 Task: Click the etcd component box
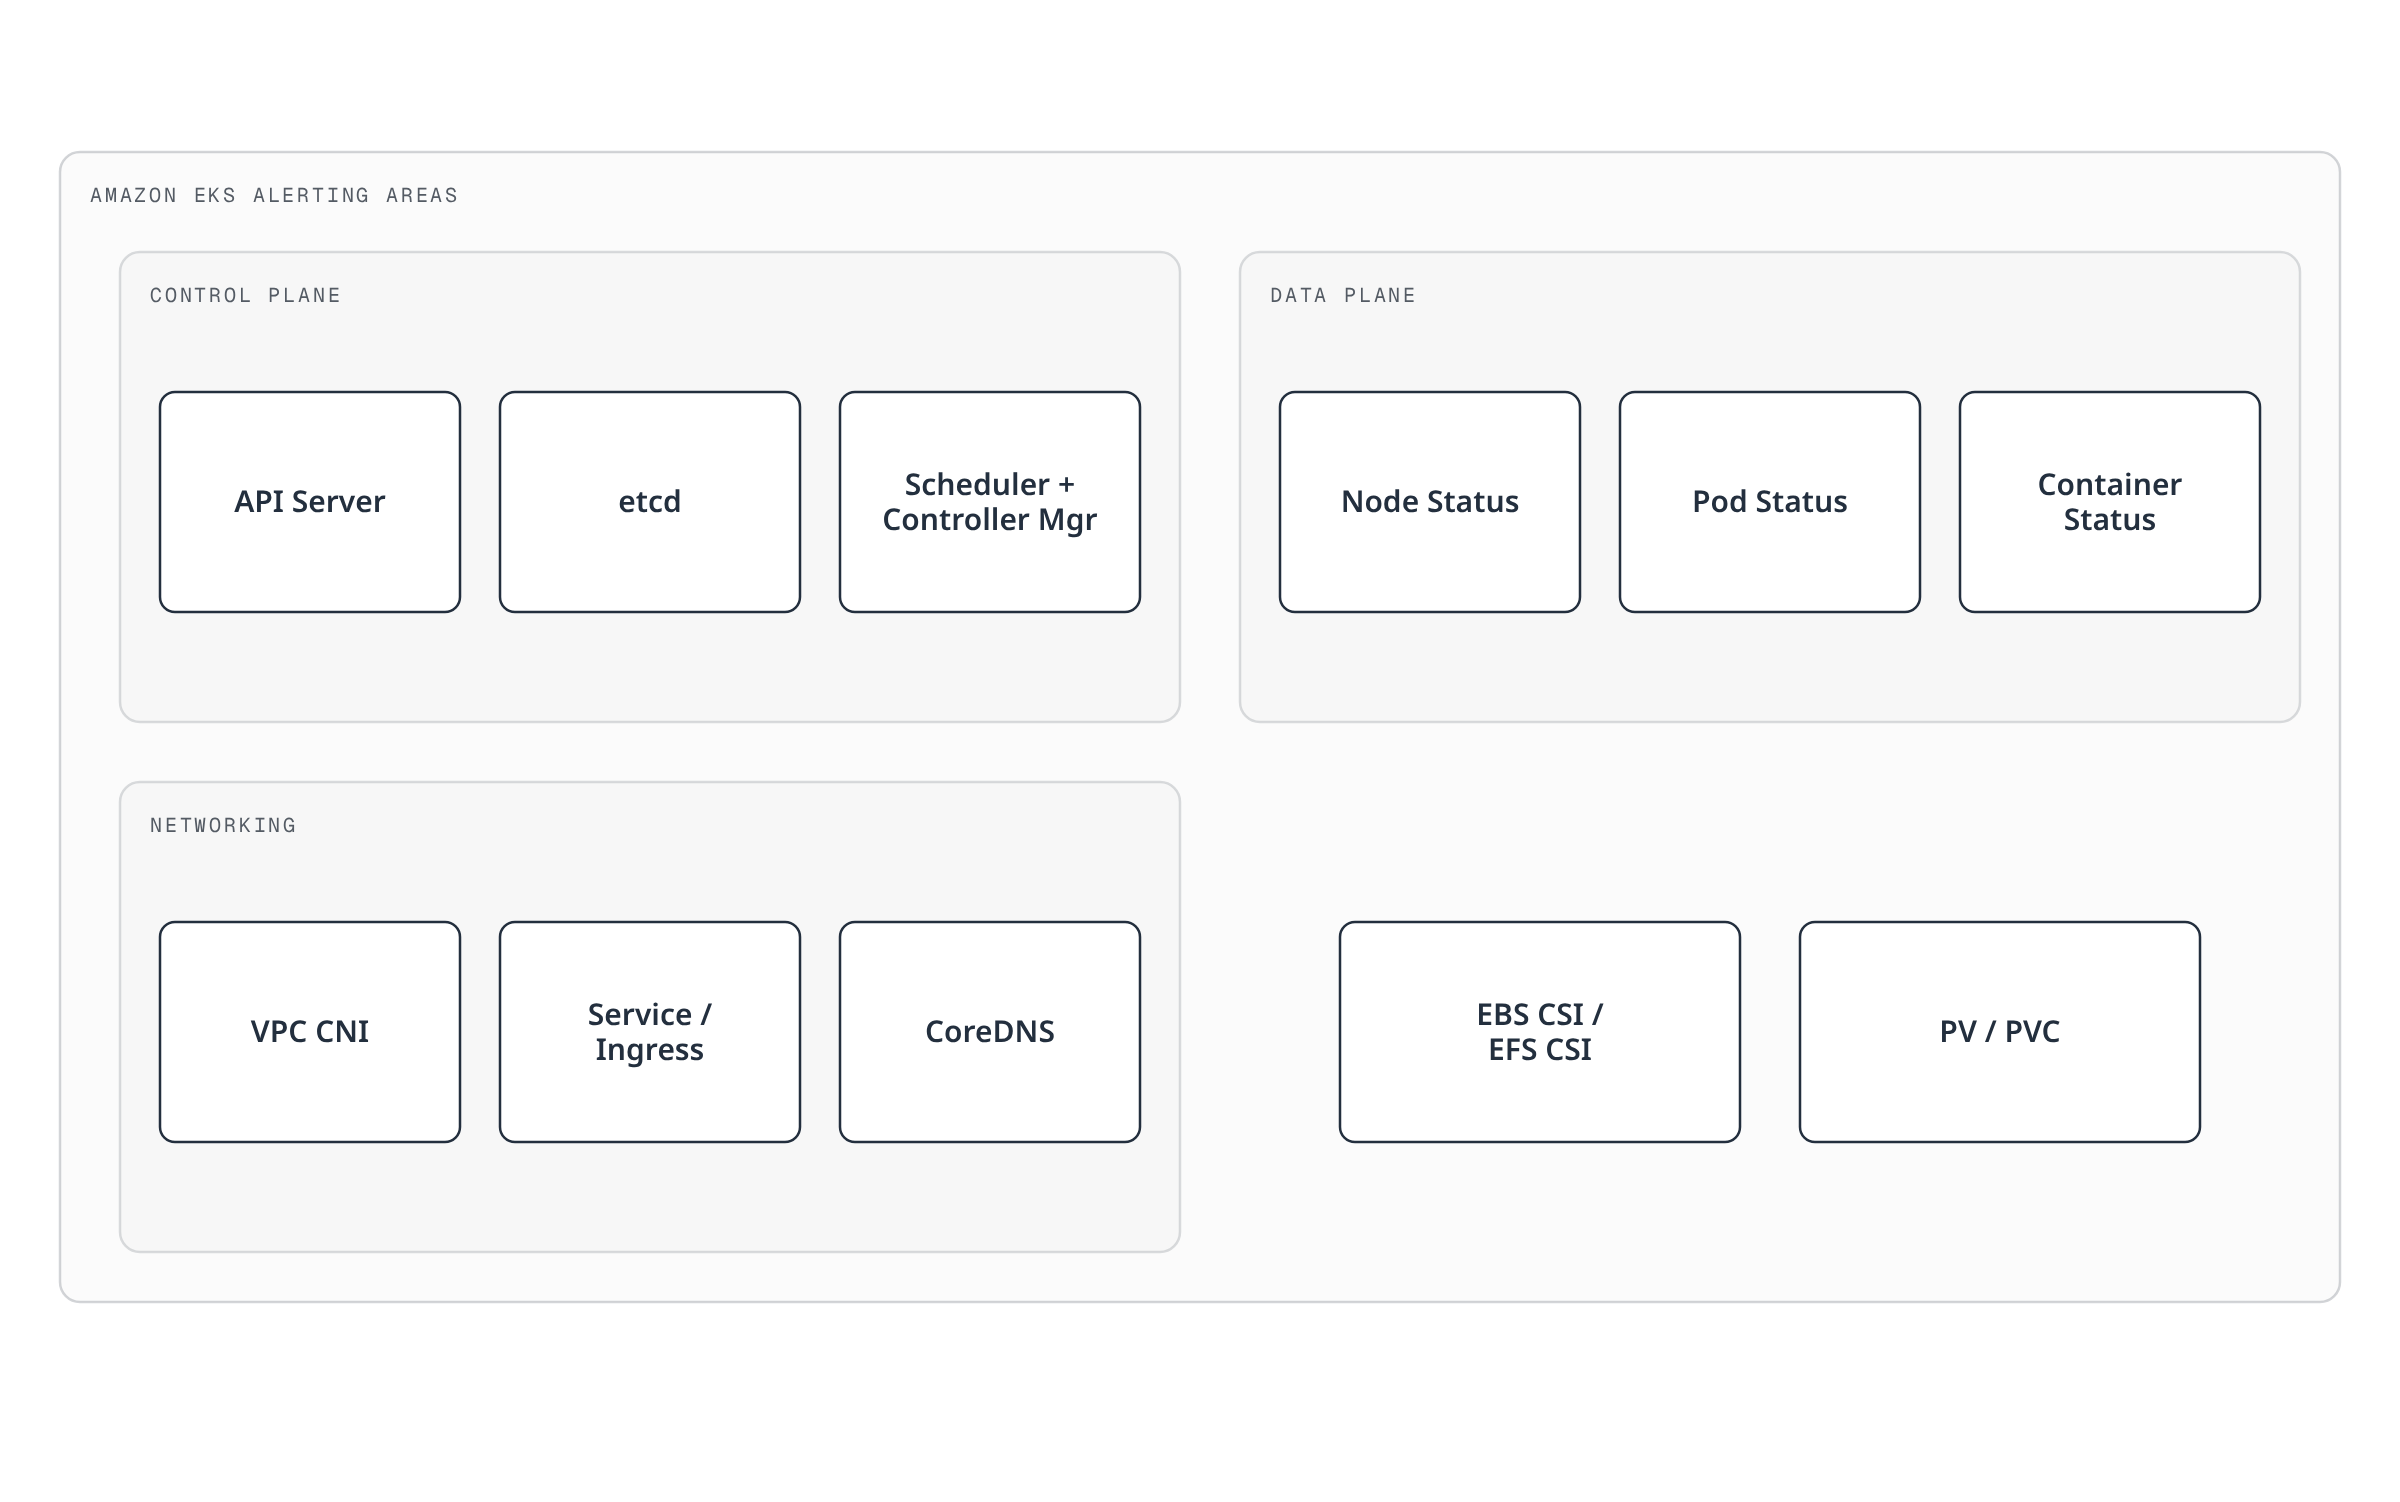[x=650, y=502]
